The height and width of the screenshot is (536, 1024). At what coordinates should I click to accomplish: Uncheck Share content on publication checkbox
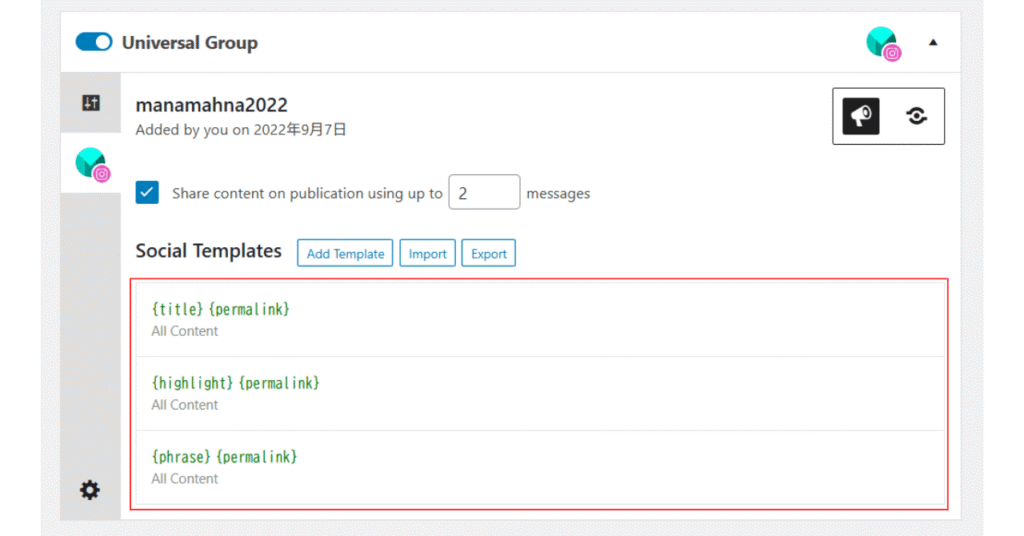147,192
